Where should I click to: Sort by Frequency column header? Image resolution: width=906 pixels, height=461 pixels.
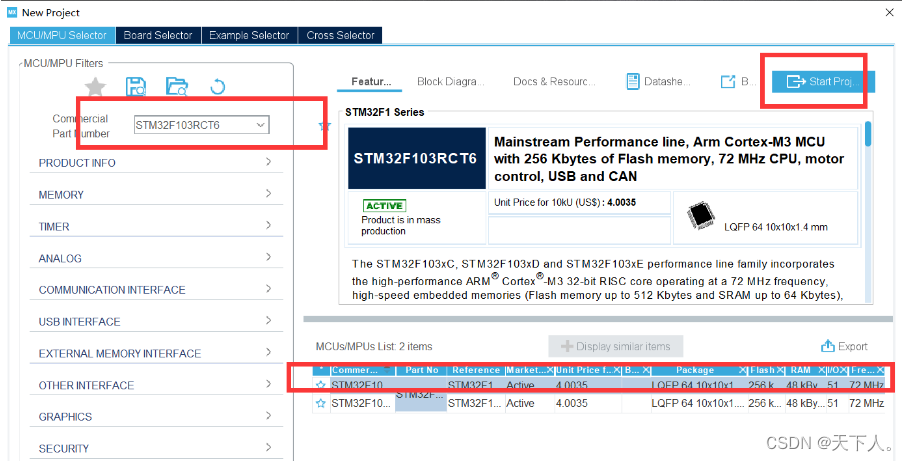click(x=867, y=370)
